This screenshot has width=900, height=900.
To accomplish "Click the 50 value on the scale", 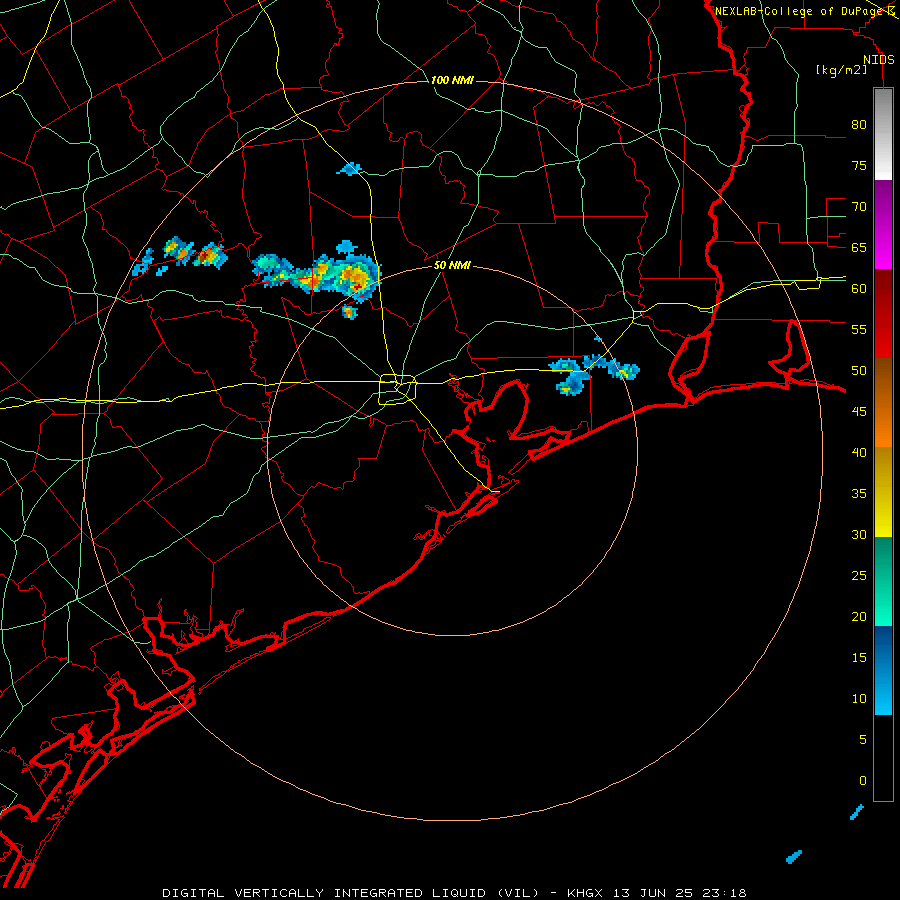I will [859, 371].
